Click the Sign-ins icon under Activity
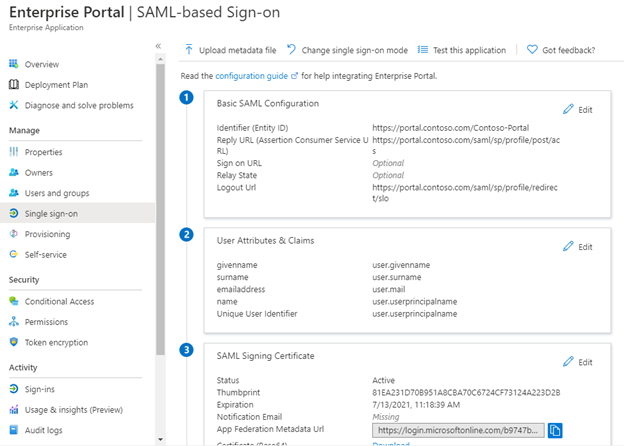 coord(14,389)
